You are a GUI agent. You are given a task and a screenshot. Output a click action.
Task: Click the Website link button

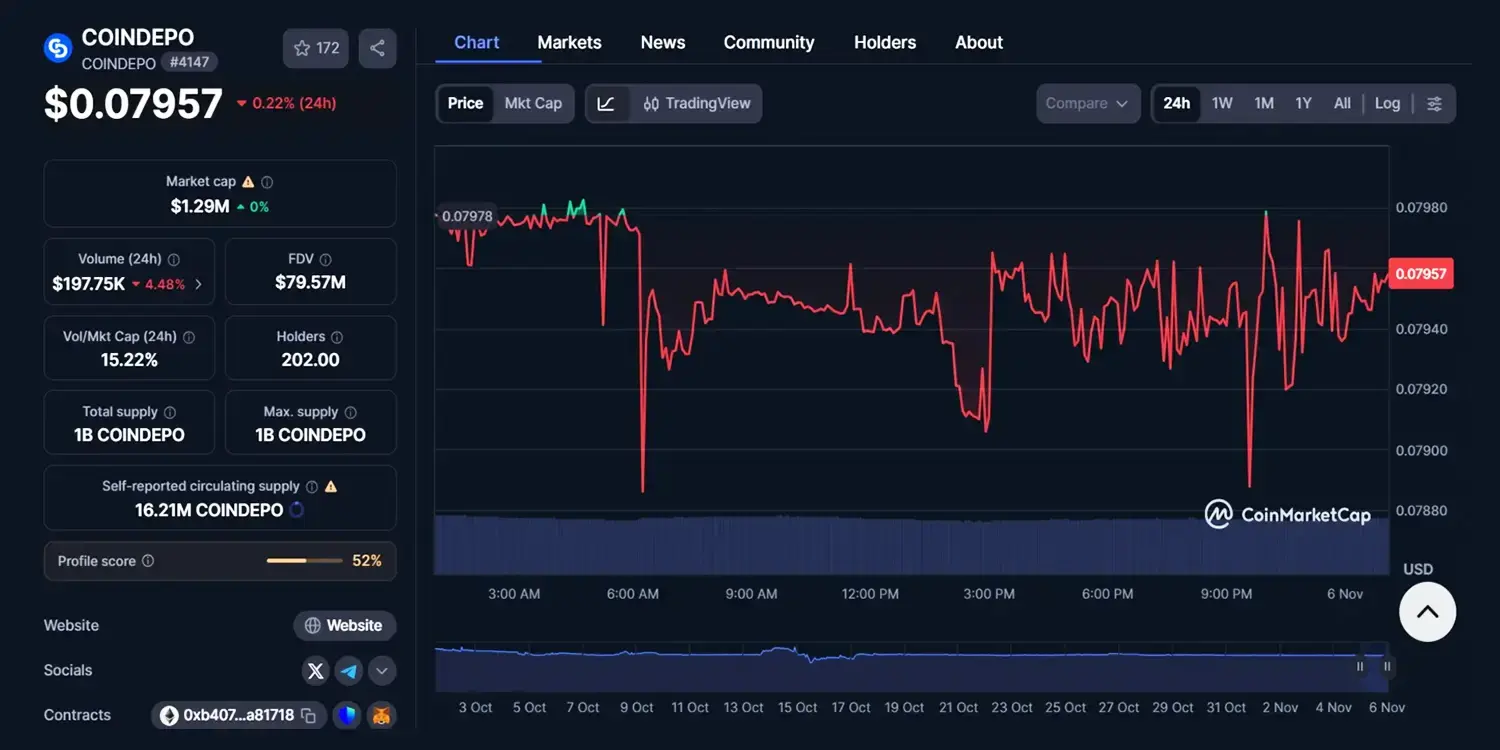[344, 626]
